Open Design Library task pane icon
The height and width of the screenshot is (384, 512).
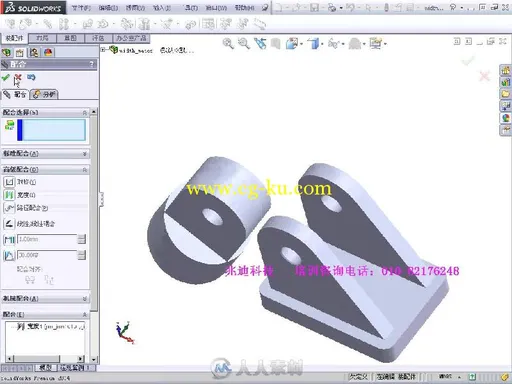[506, 82]
